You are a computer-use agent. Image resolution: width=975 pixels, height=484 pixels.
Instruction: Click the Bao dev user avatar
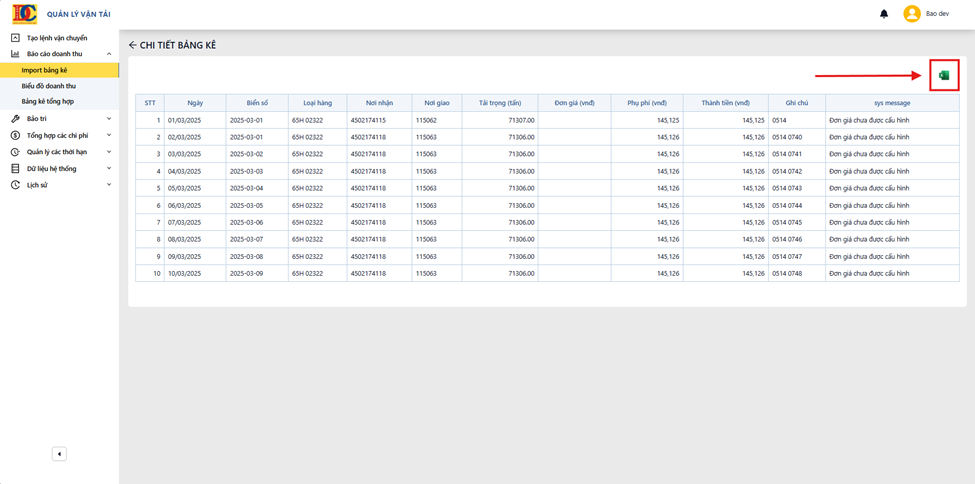912,14
